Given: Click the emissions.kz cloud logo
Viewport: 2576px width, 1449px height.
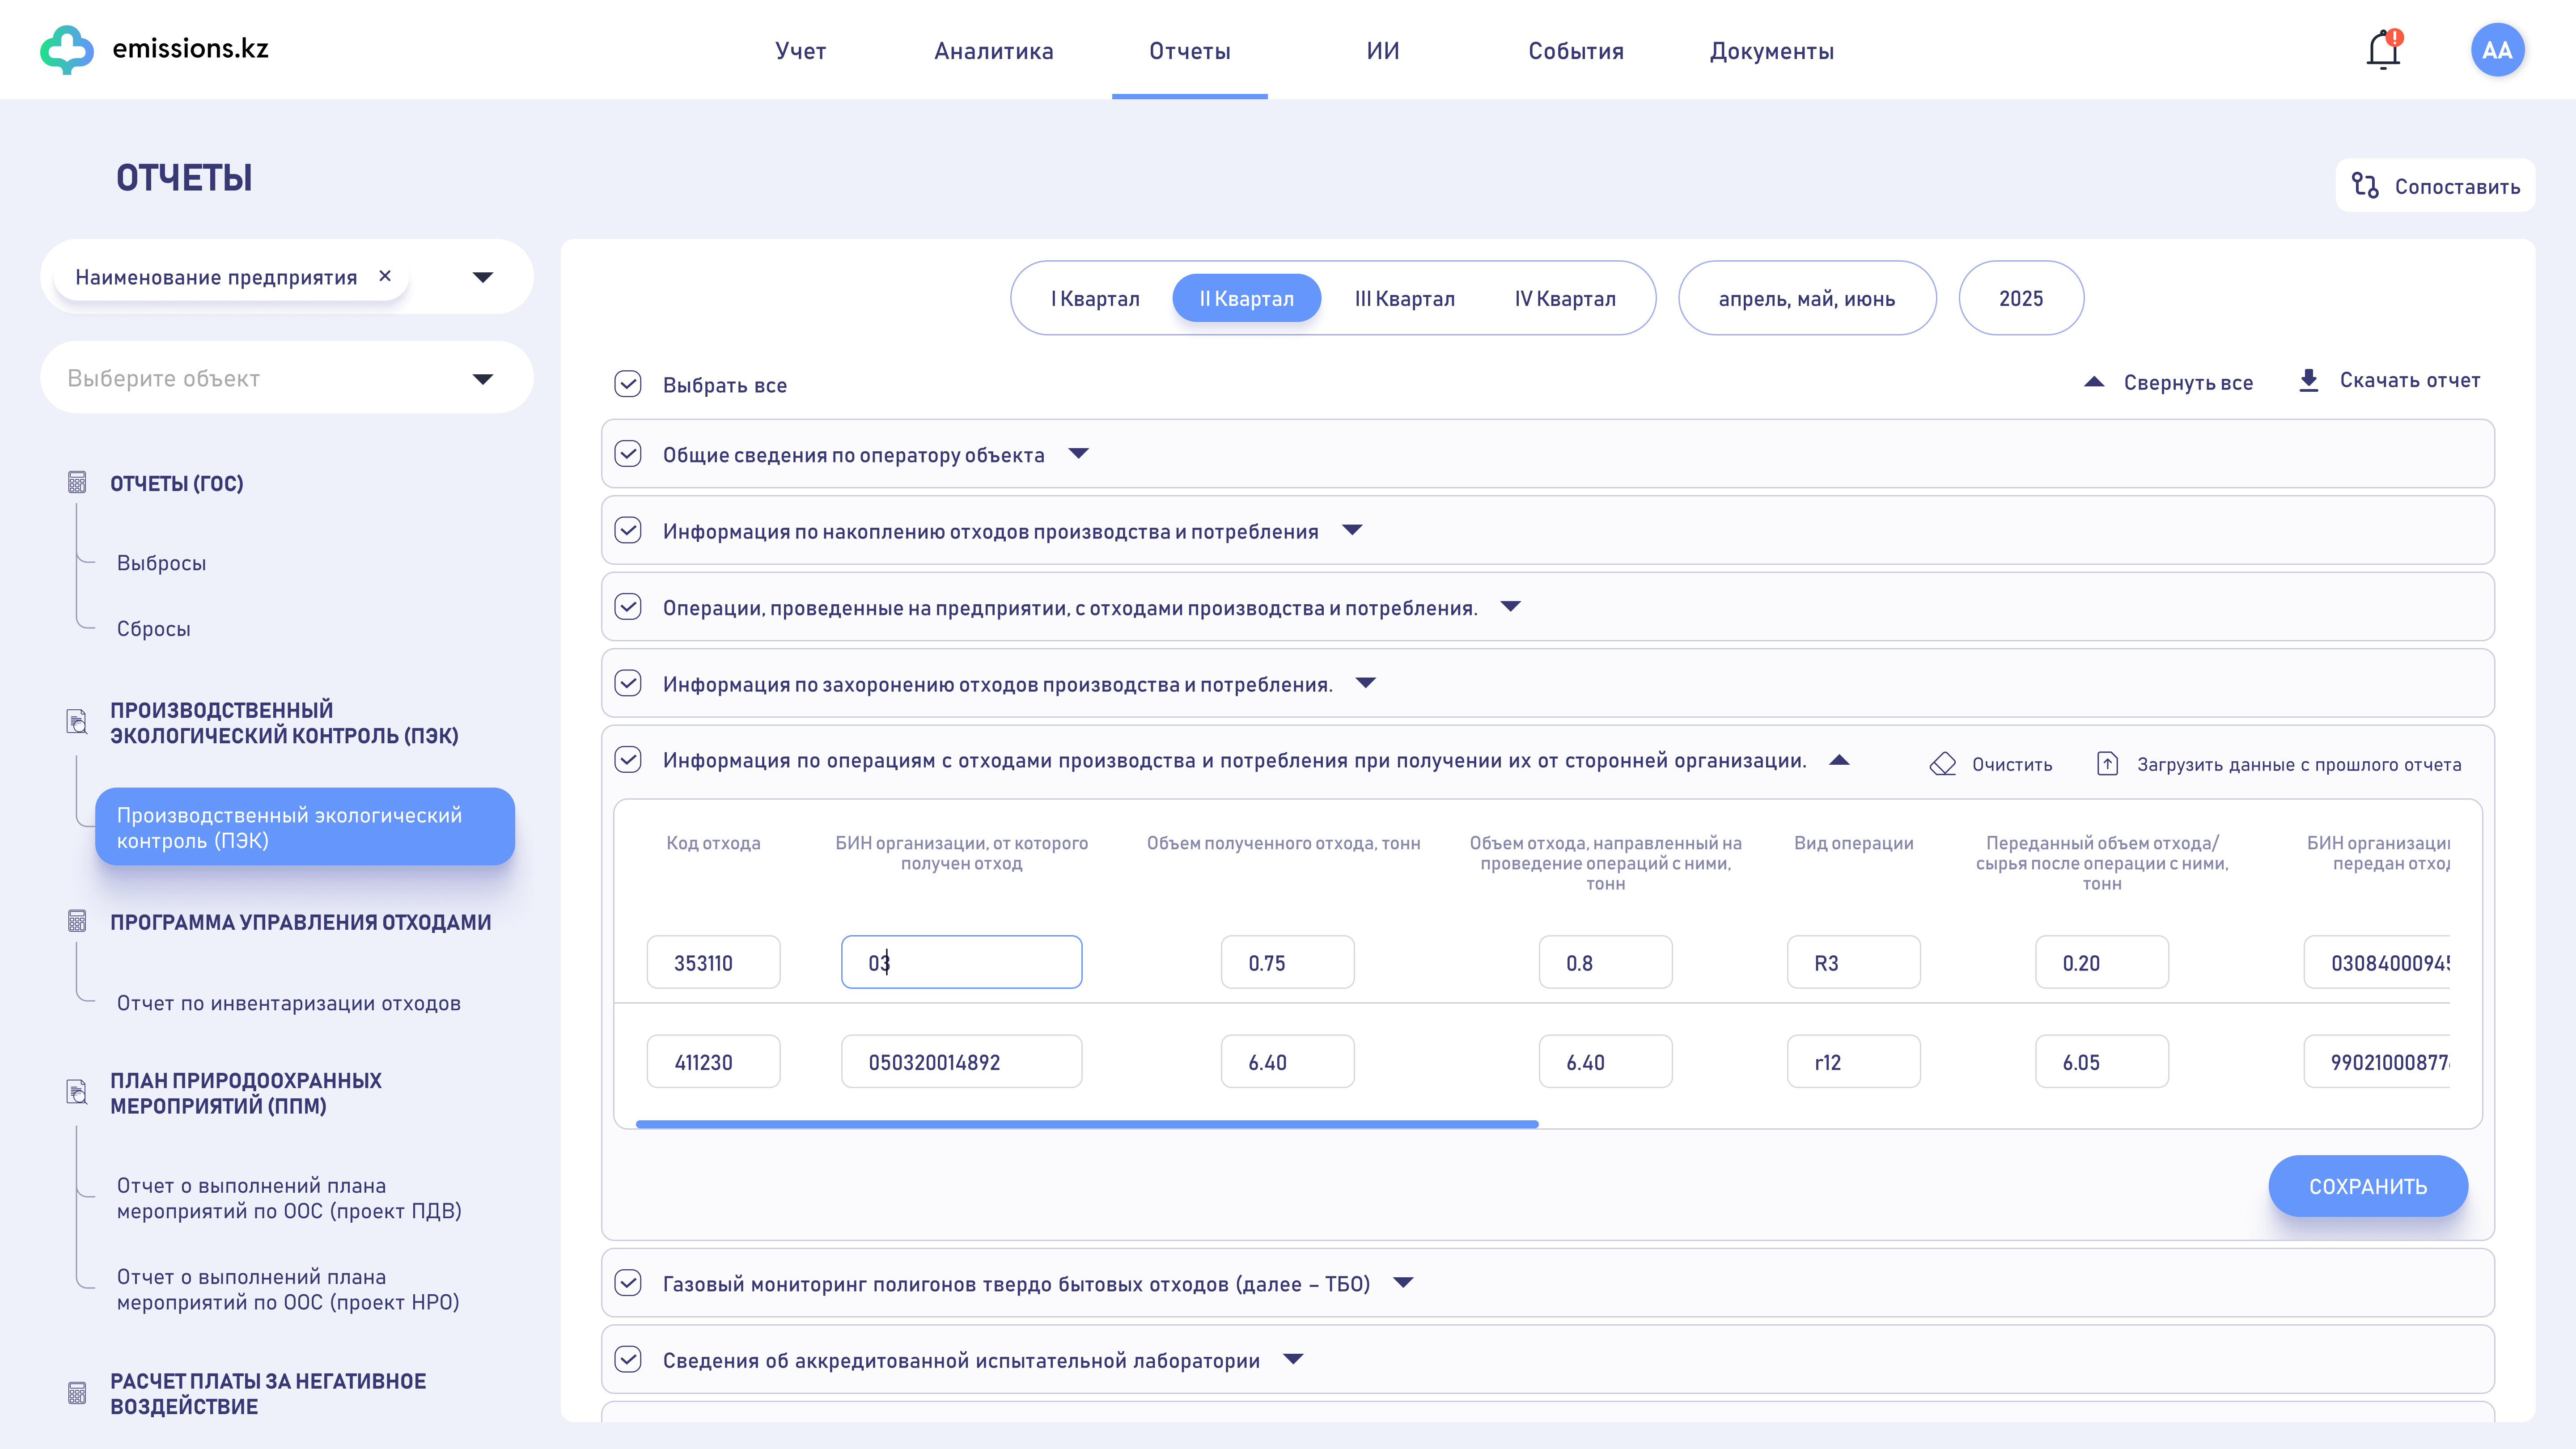Looking at the screenshot, I should pos(67,49).
